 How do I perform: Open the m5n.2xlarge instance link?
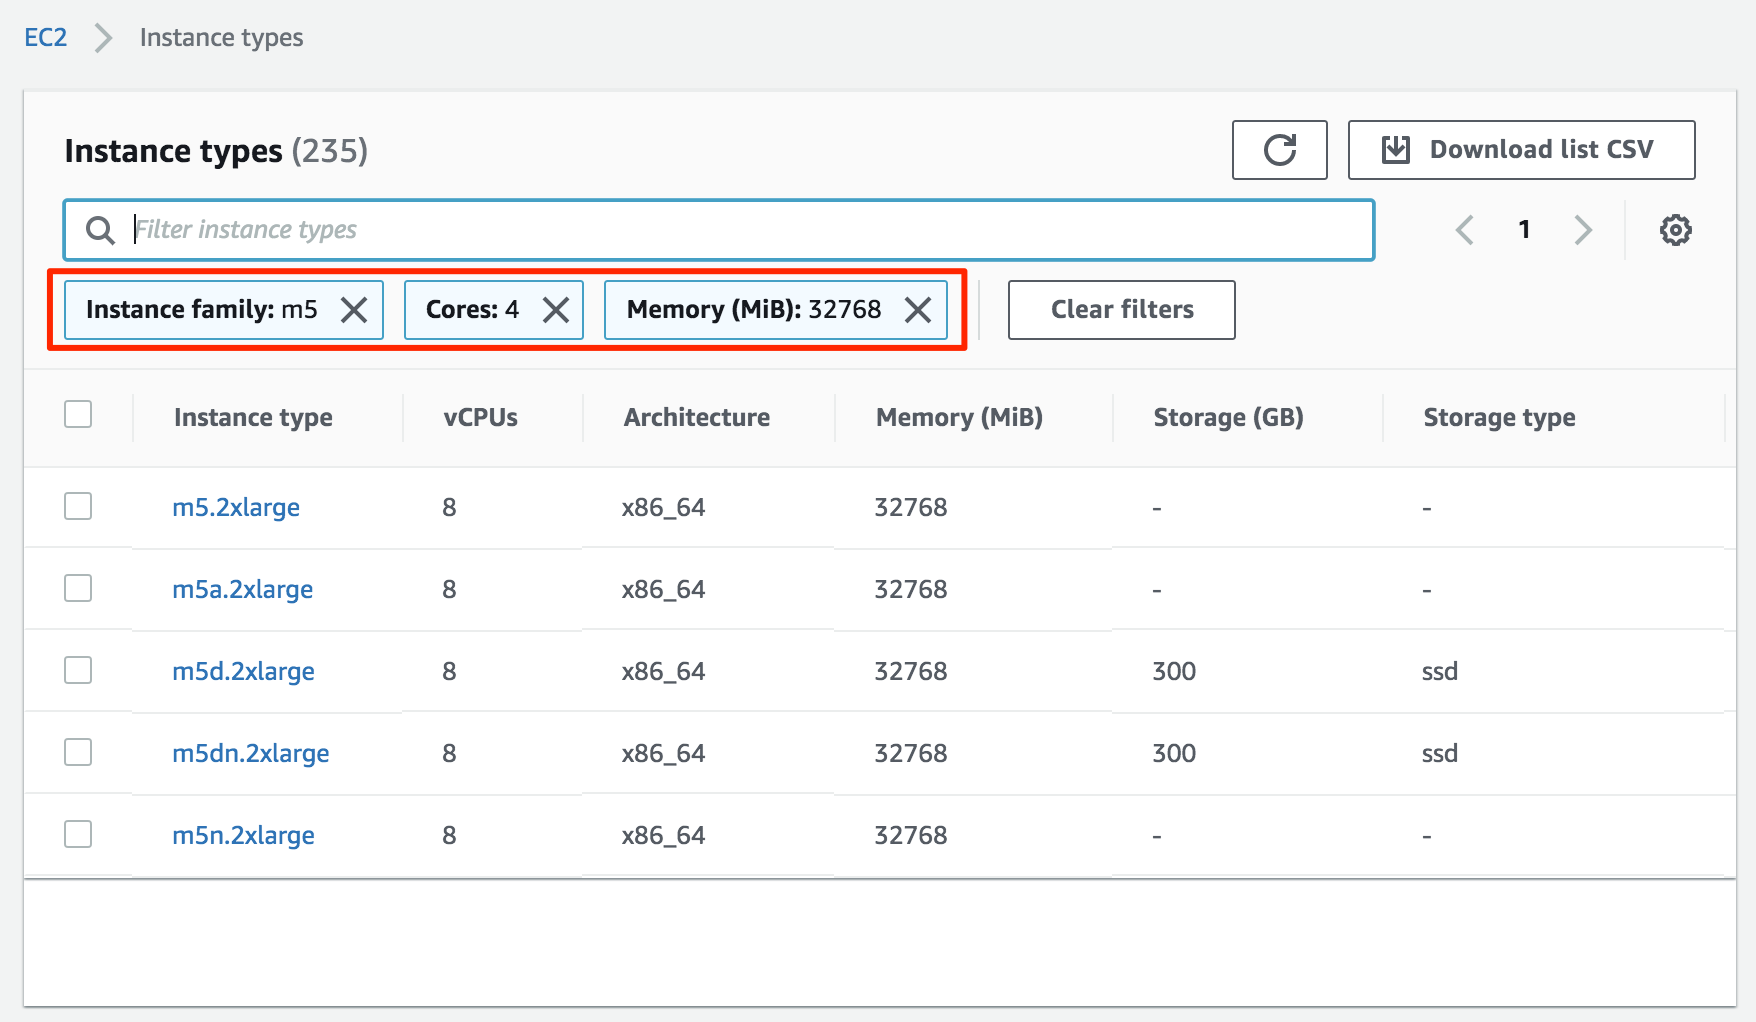(x=243, y=836)
